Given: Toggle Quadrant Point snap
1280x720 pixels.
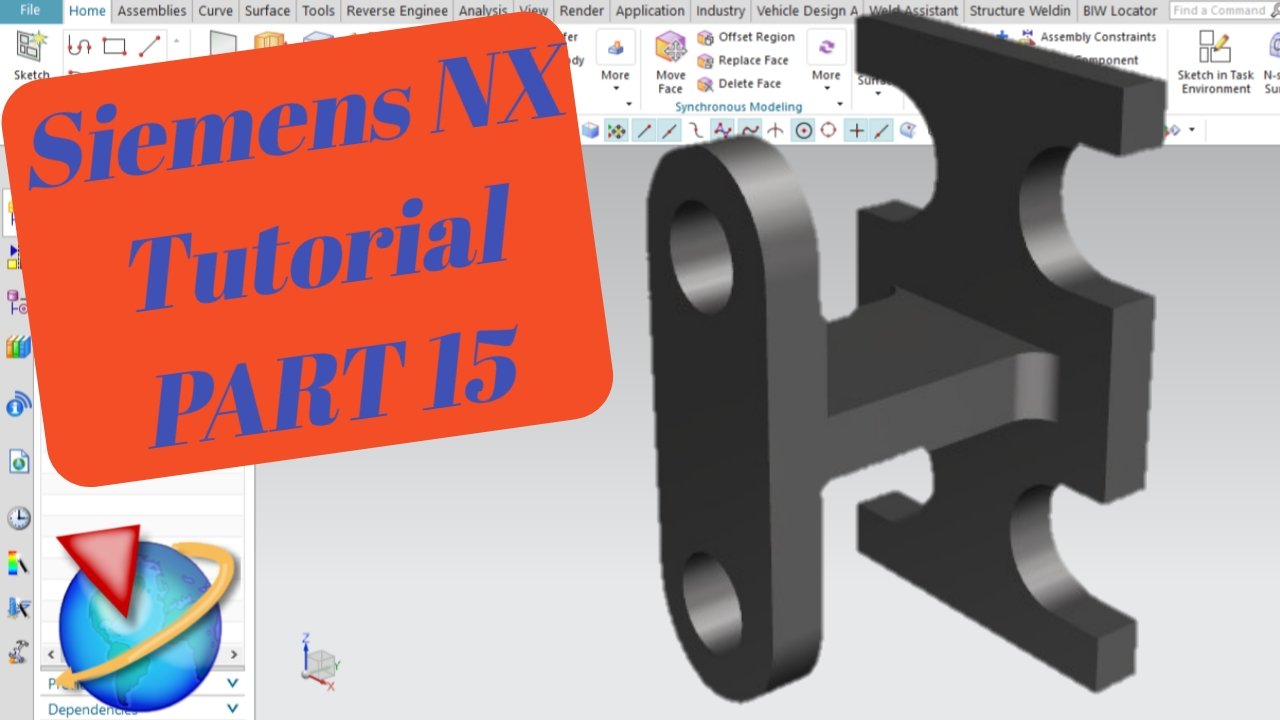Looking at the screenshot, I should pyautogui.click(x=829, y=130).
